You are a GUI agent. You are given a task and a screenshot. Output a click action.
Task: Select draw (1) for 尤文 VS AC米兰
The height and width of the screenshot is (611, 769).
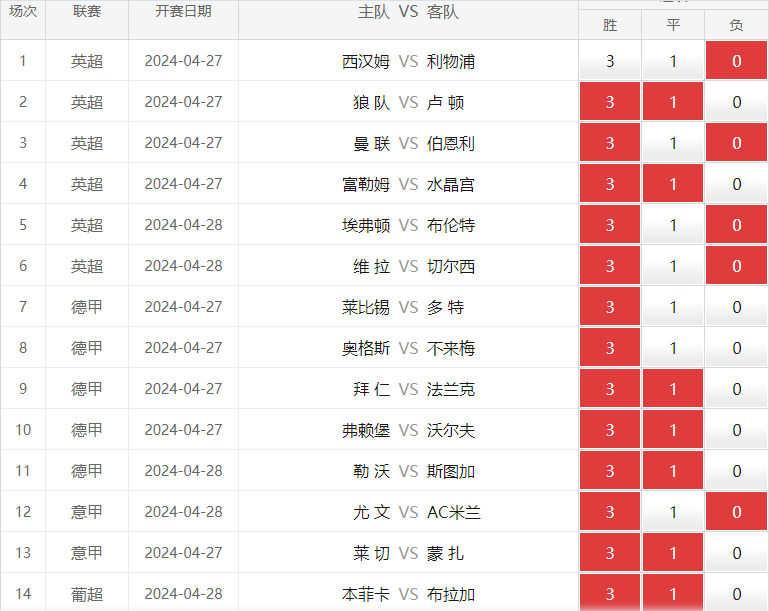[673, 512]
